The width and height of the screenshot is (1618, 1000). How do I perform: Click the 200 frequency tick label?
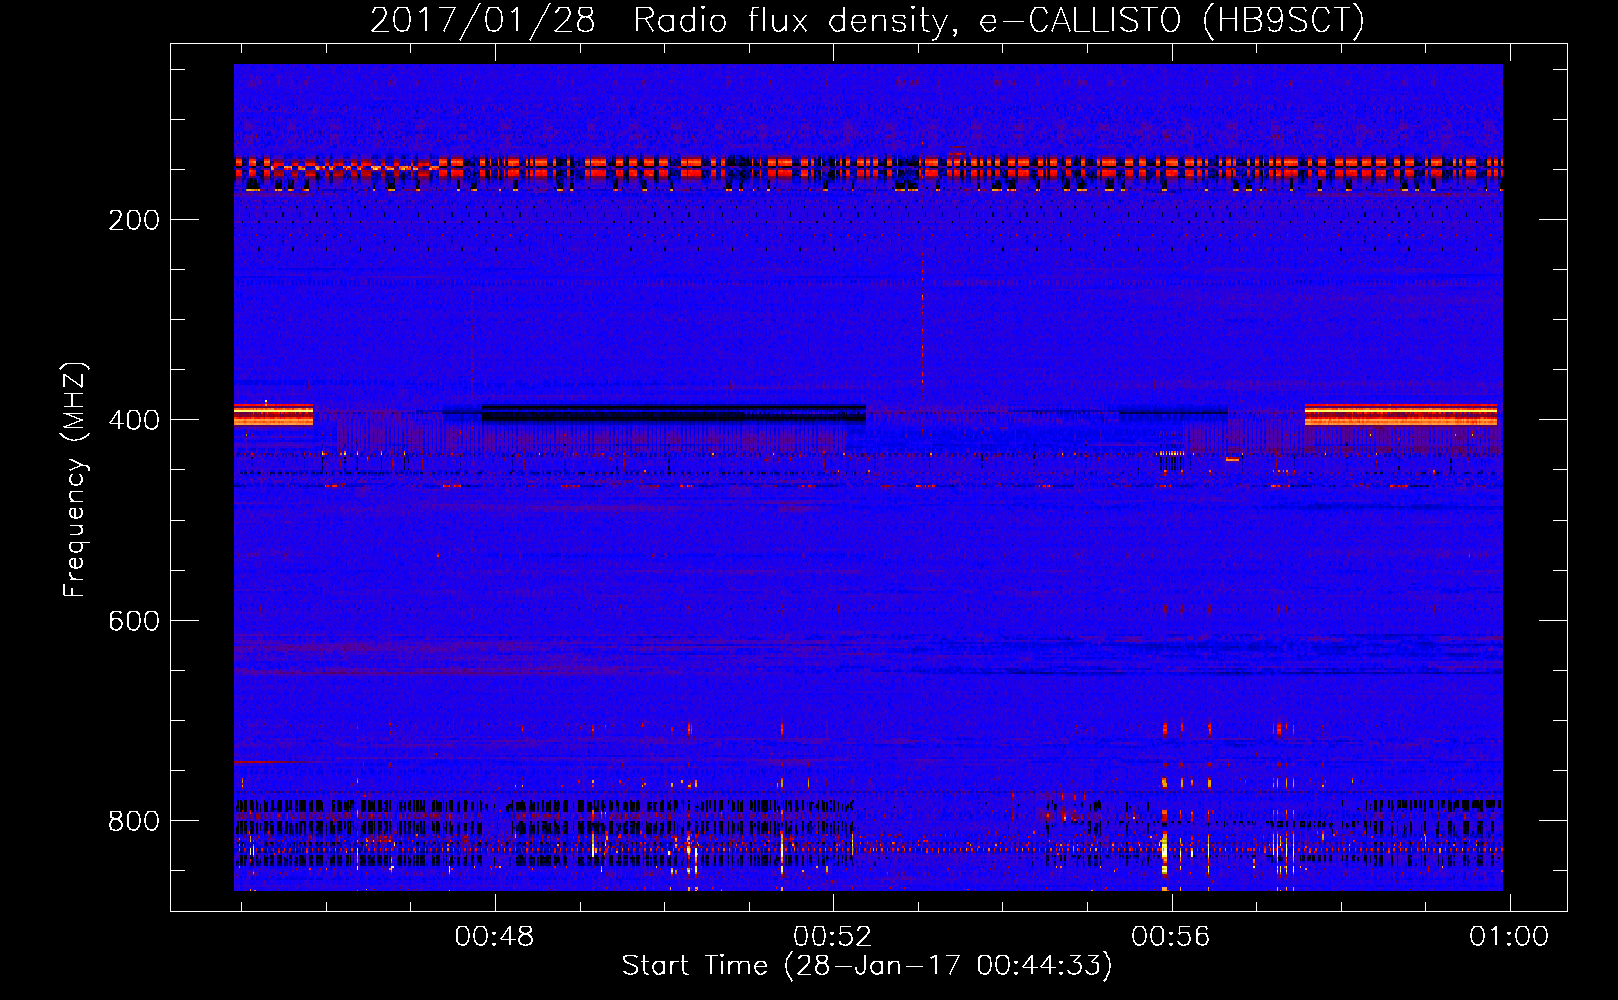tap(134, 220)
